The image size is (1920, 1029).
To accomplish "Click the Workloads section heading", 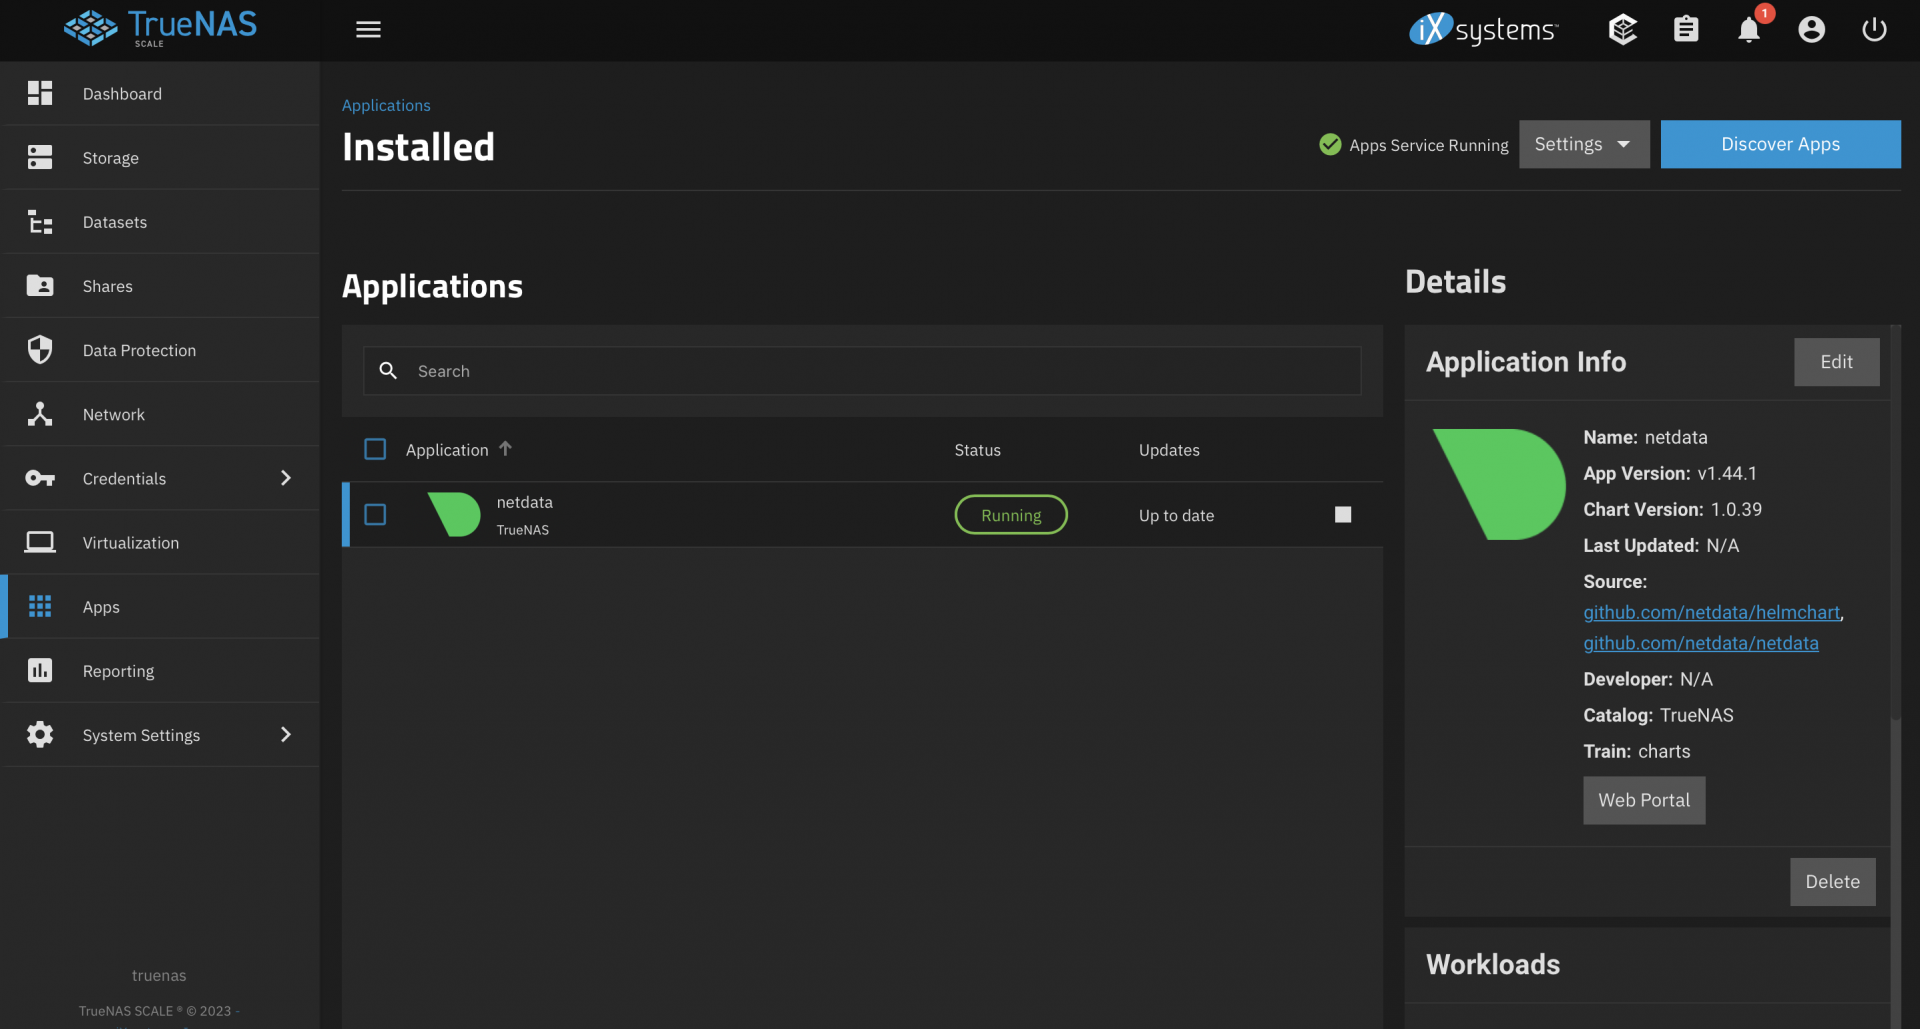I will click(x=1492, y=964).
